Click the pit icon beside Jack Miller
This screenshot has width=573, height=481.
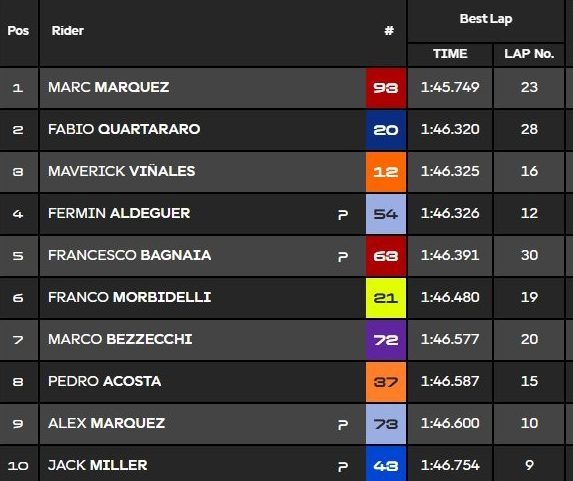pos(343,466)
